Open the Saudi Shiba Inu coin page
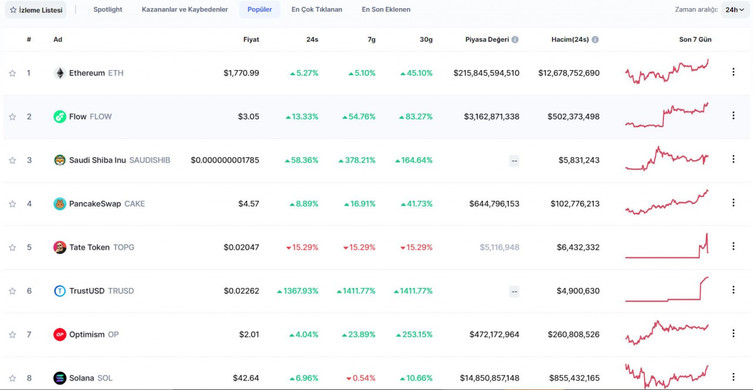The width and height of the screenshot is (753, 390). coord(120,160)
